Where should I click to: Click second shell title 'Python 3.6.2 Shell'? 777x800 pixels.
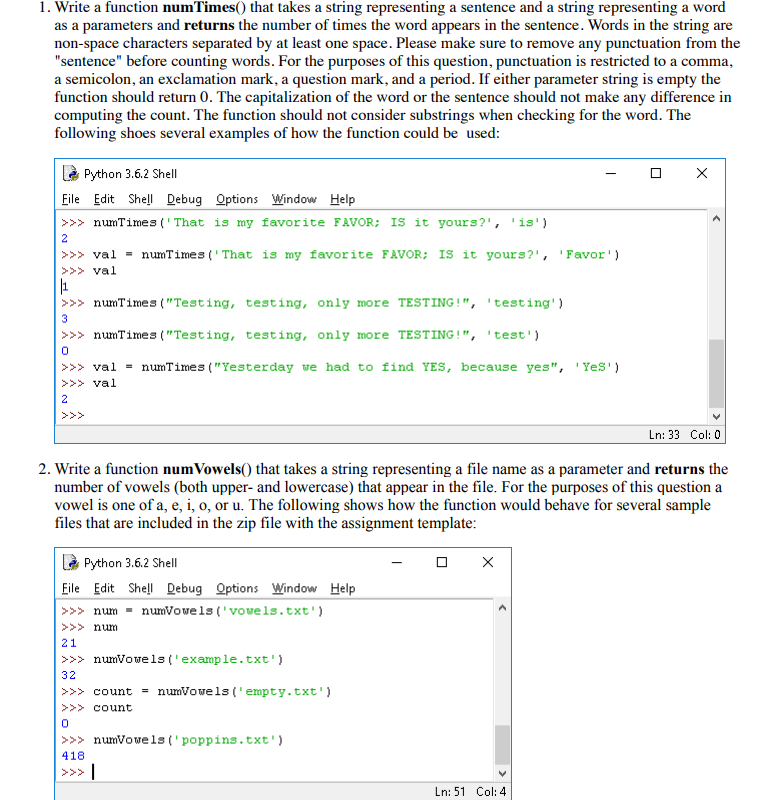click(x=130, y=563)
